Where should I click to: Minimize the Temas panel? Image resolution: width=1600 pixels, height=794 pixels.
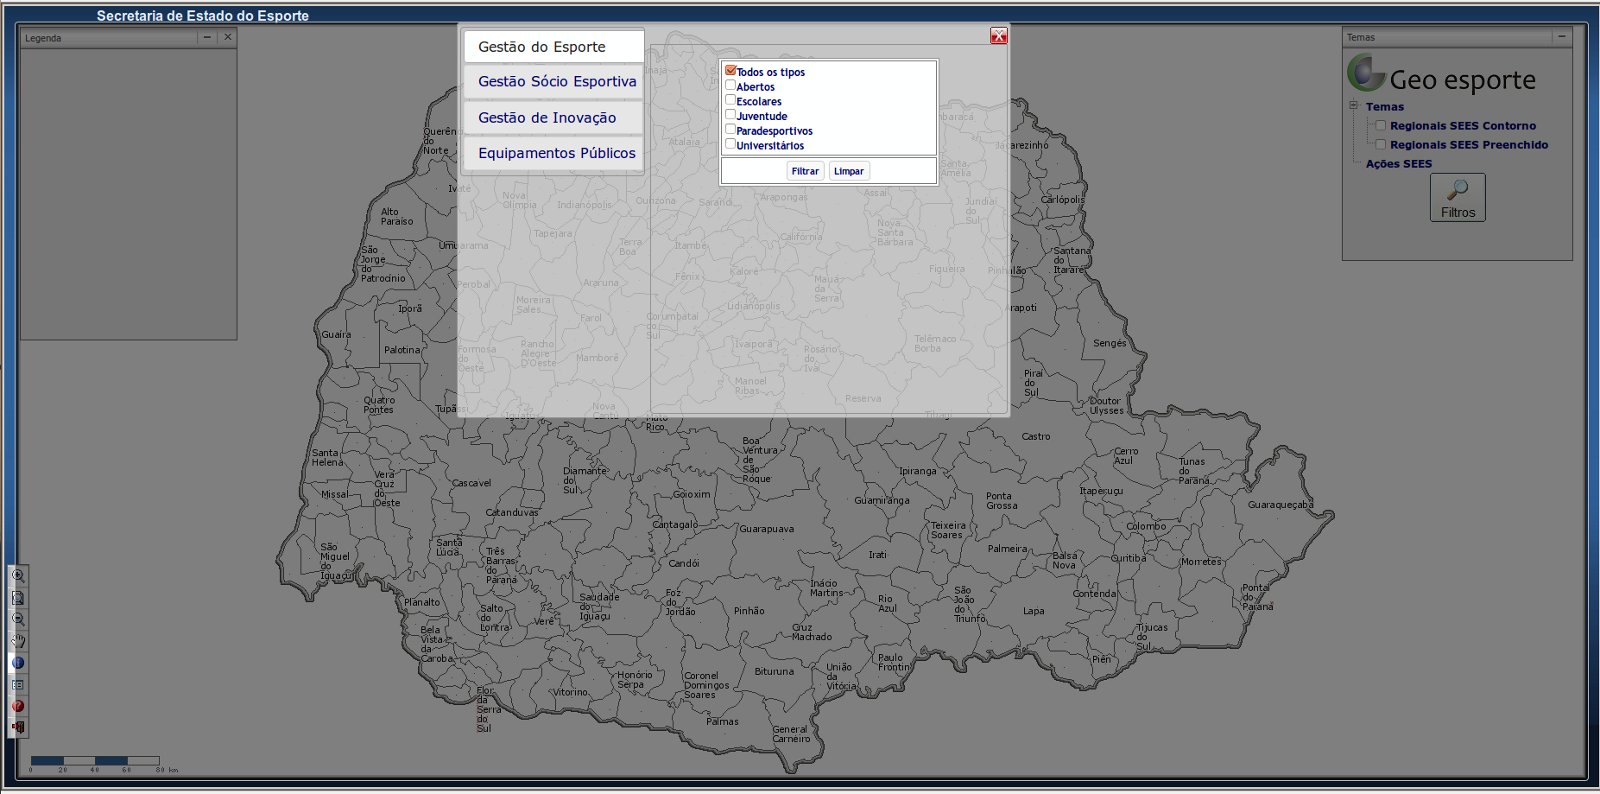click(1560, 37)
